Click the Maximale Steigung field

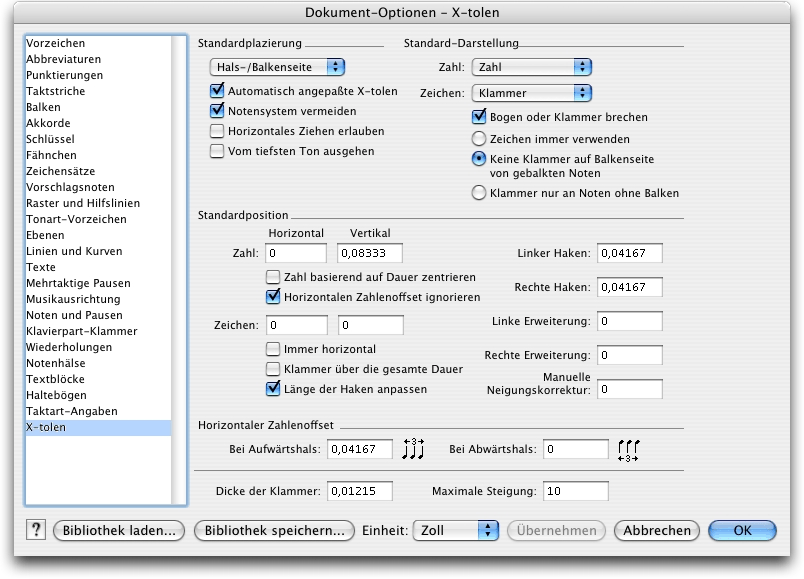pyautogui.click(x=576, y=491)
